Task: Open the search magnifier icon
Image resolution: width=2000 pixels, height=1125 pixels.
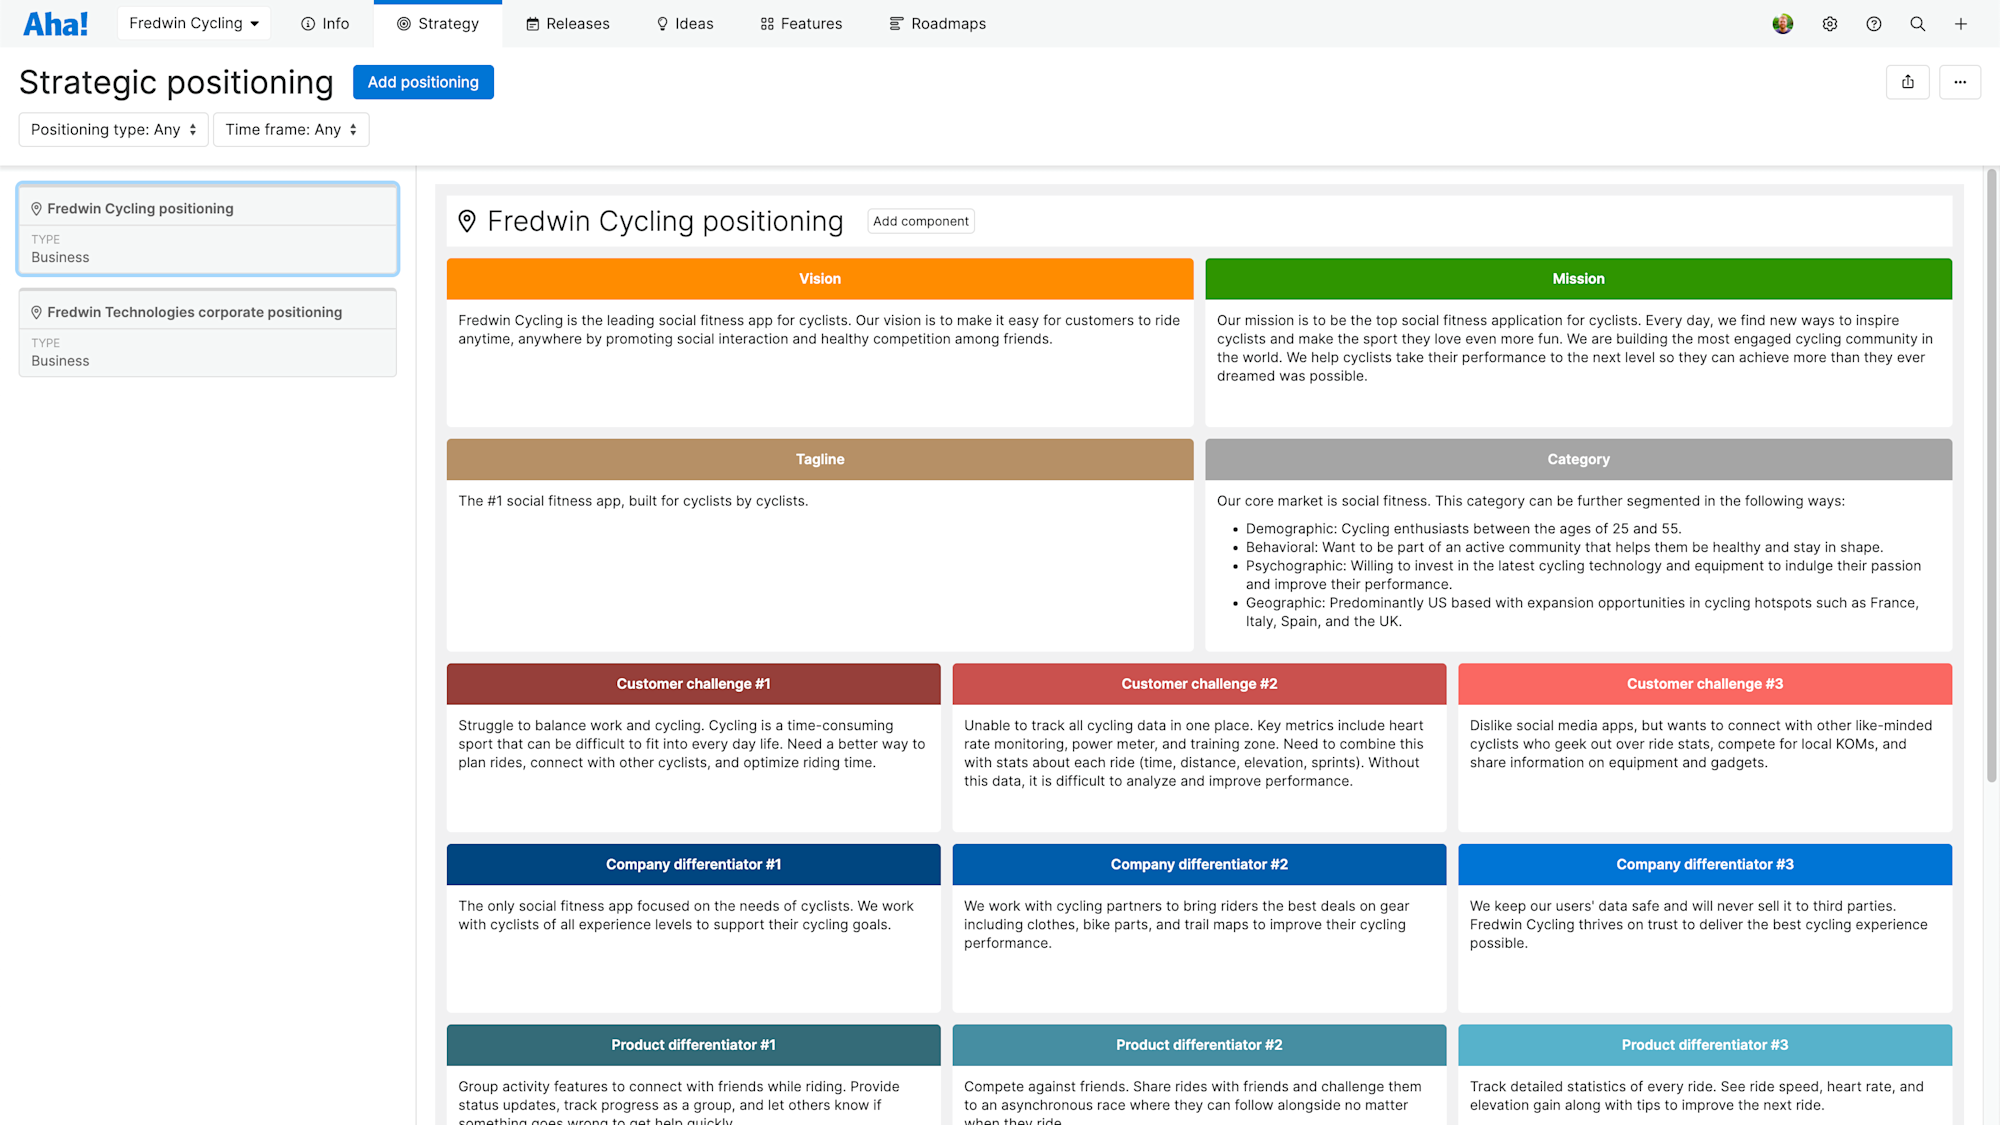Action: tap(1917, 23)
